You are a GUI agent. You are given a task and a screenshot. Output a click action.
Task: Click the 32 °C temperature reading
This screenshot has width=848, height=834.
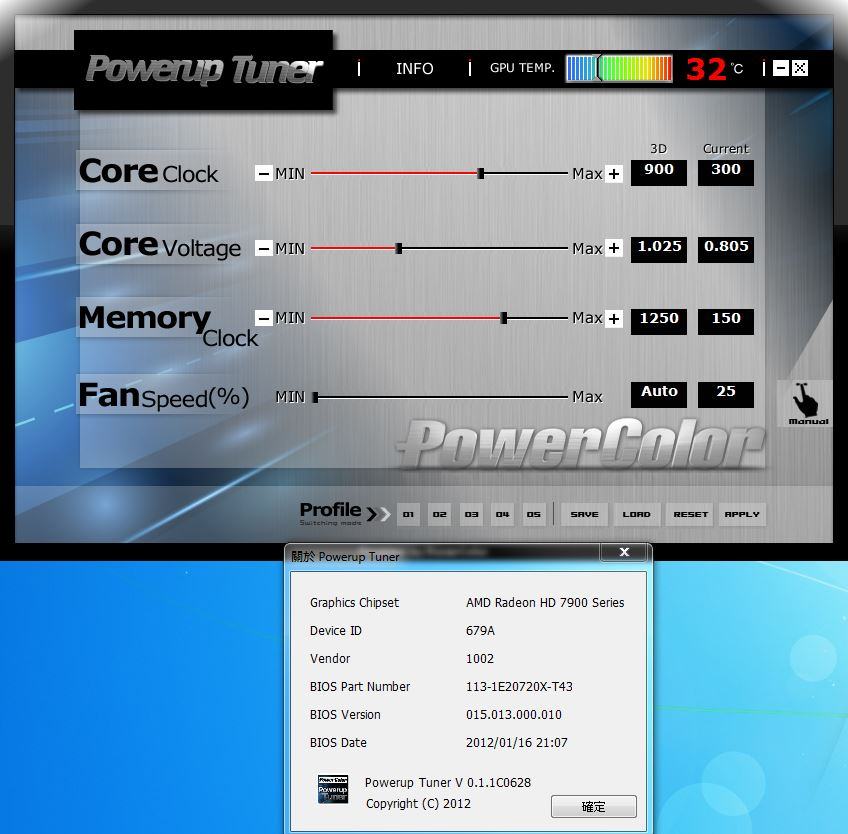click(714, 69)
